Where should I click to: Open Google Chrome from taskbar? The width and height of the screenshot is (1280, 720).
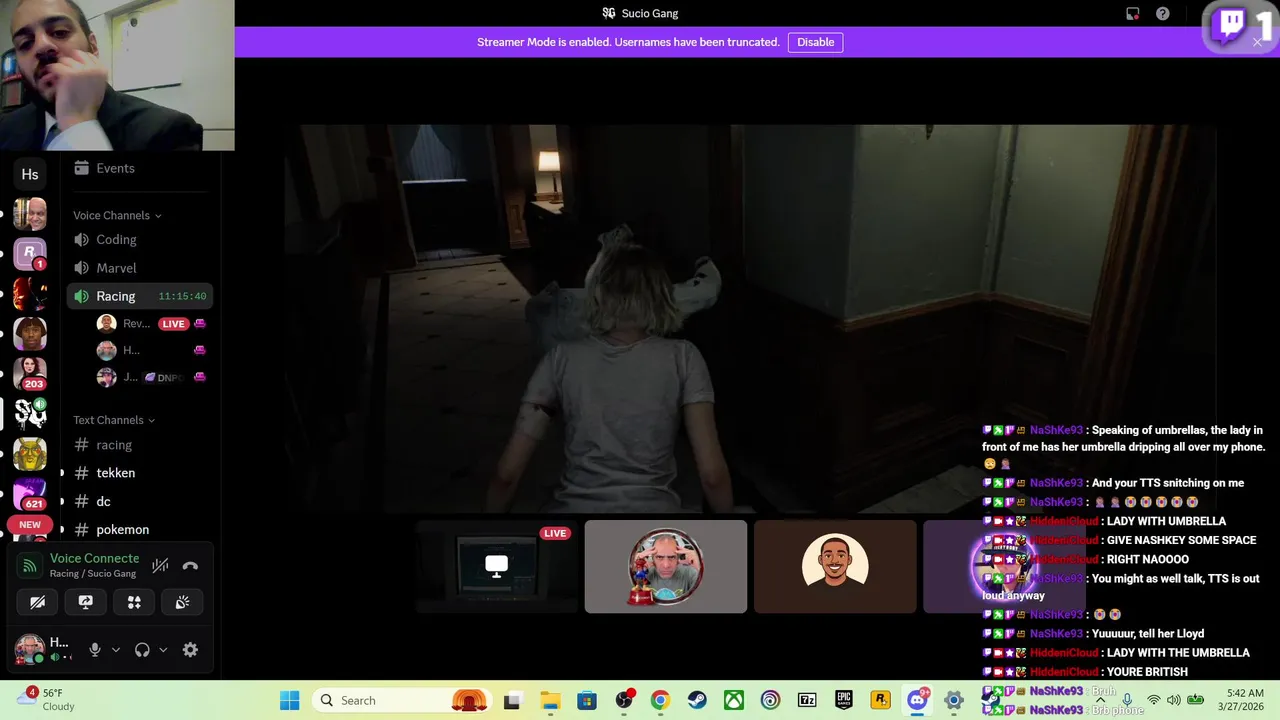660,700
